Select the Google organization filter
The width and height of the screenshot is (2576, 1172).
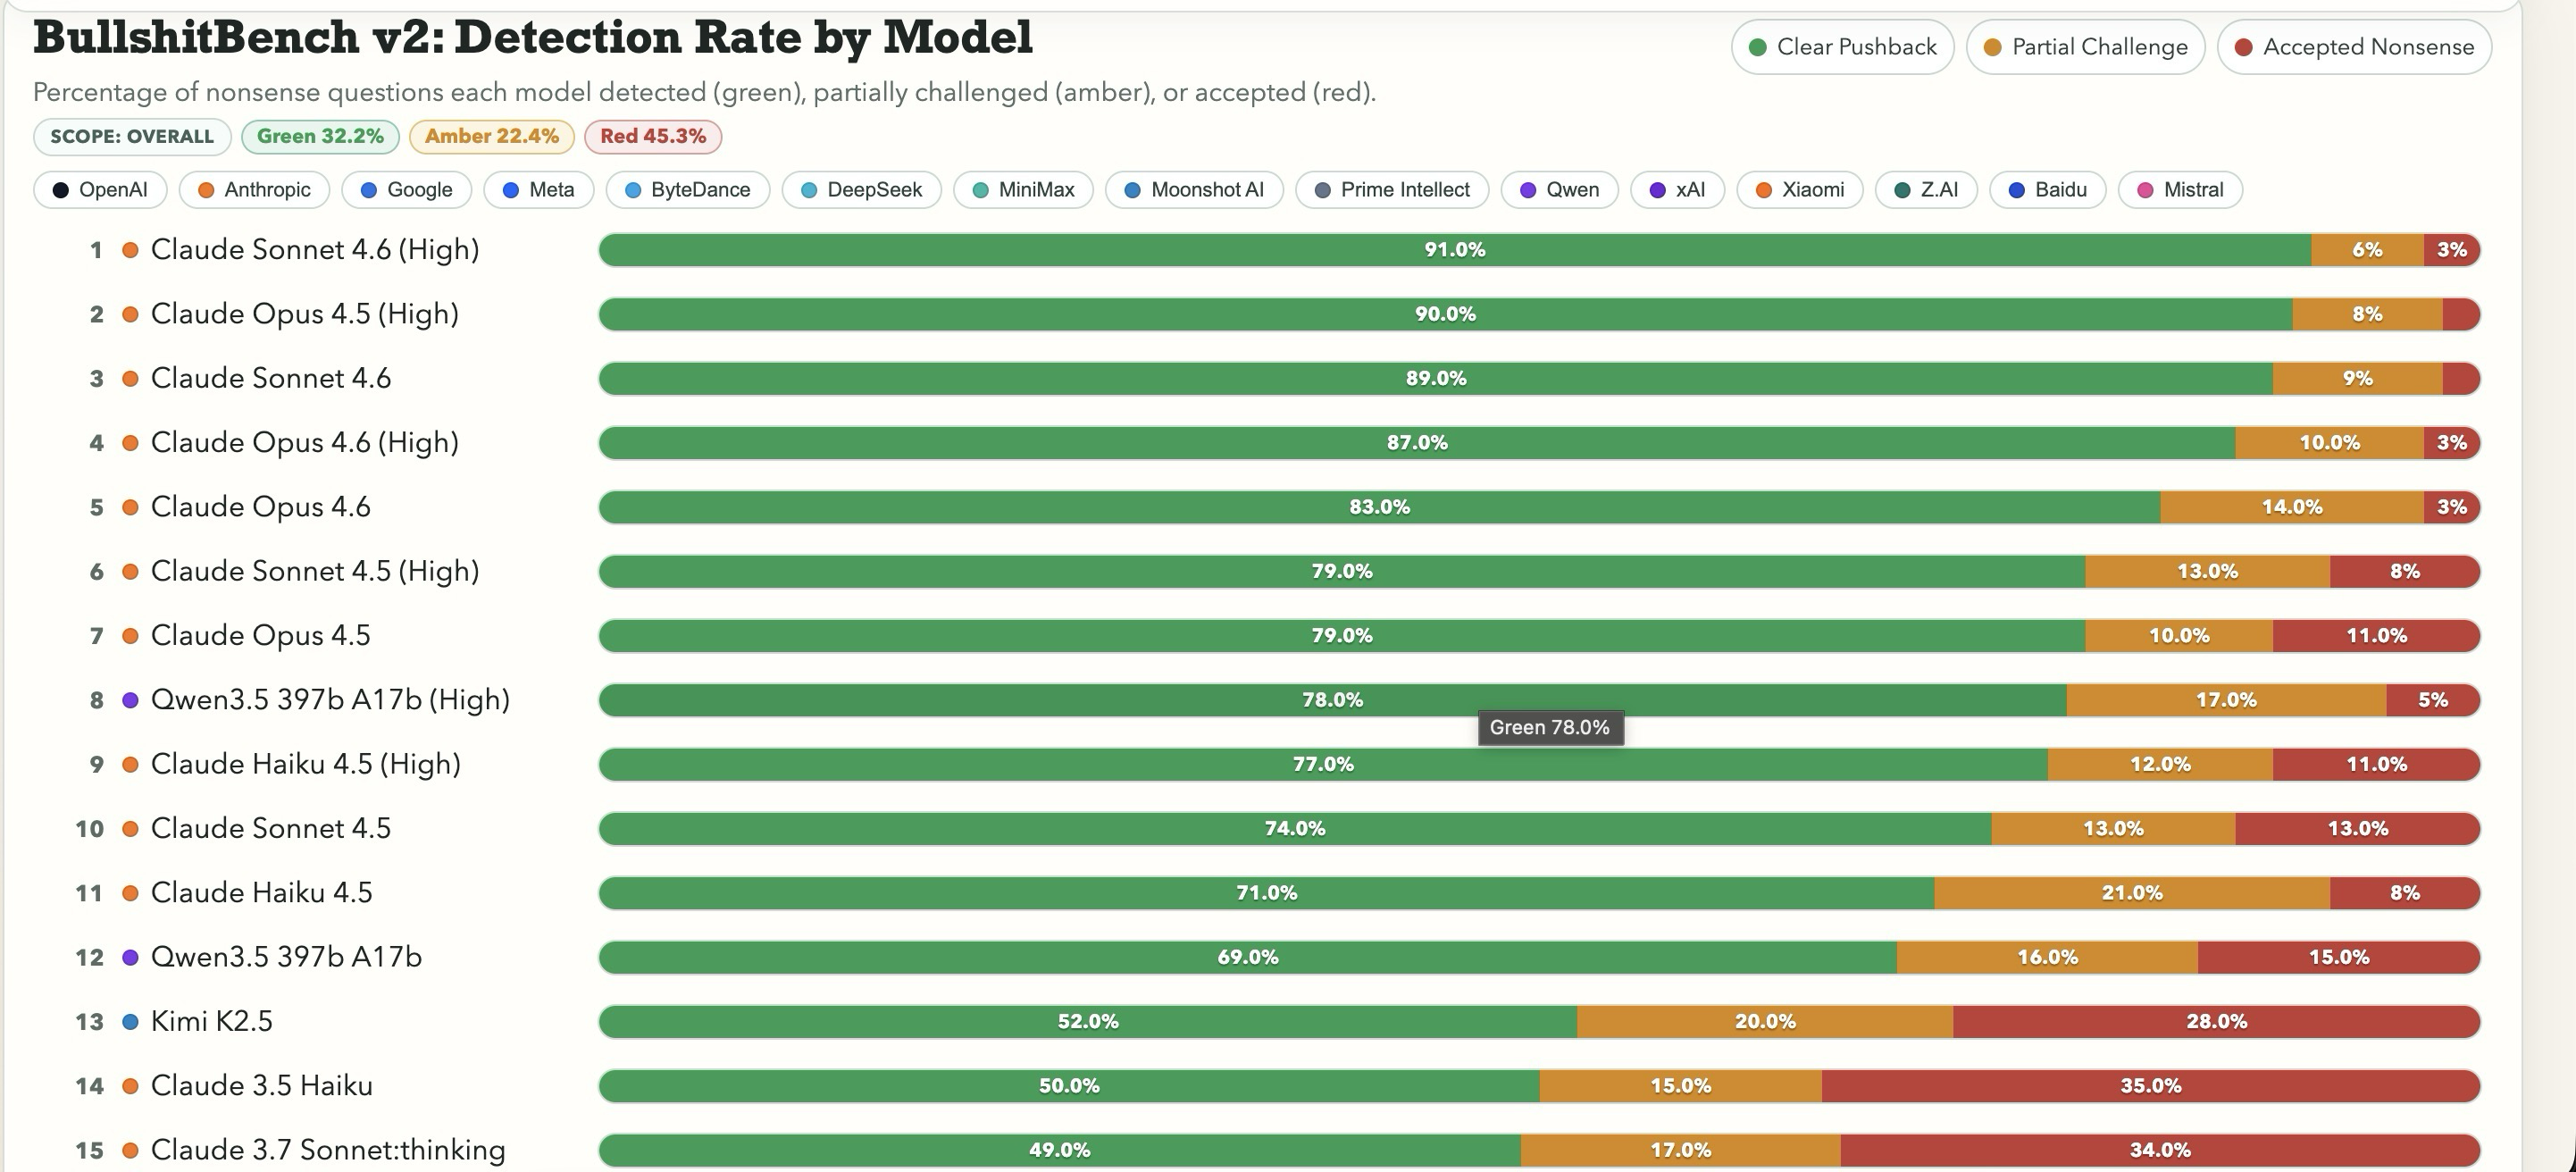click(x=406, y=190)
